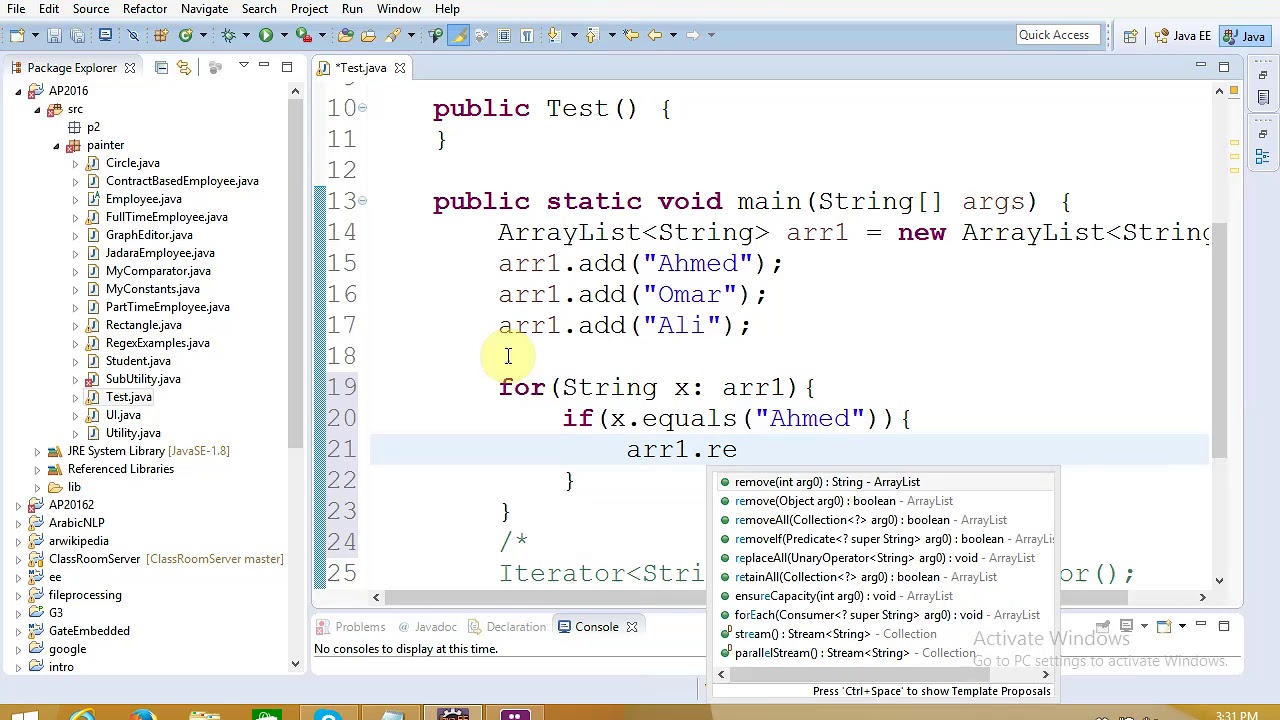The height and width of the screenshot is (720, 1280).
Task: Click the Open Type icon in toolbar
Action: pos(345,35)
